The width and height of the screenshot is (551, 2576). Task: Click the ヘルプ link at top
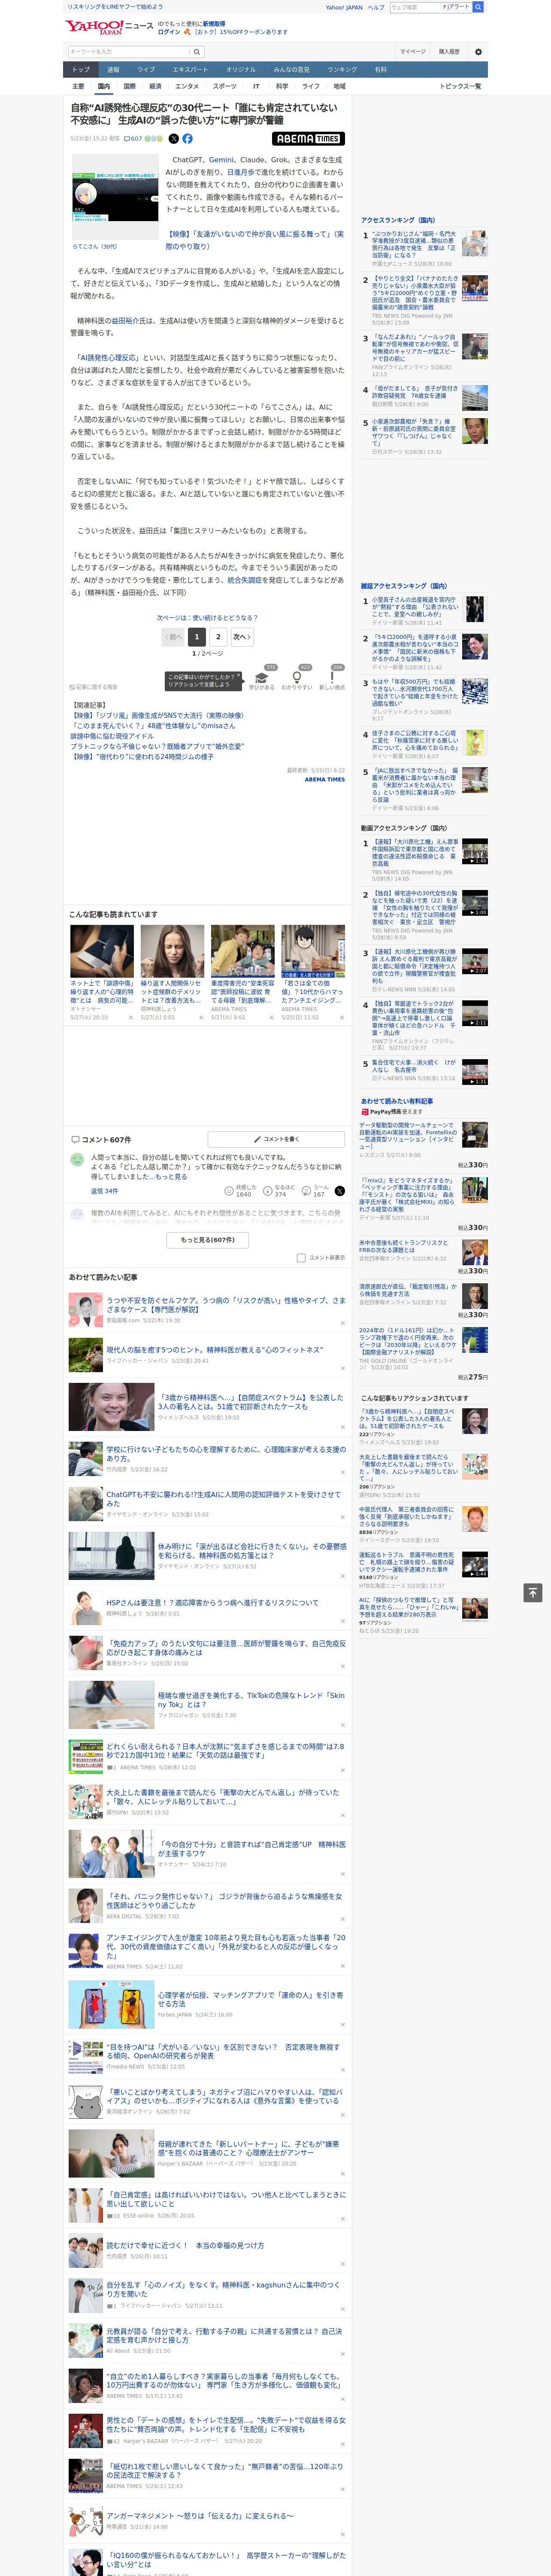point(375,7)
